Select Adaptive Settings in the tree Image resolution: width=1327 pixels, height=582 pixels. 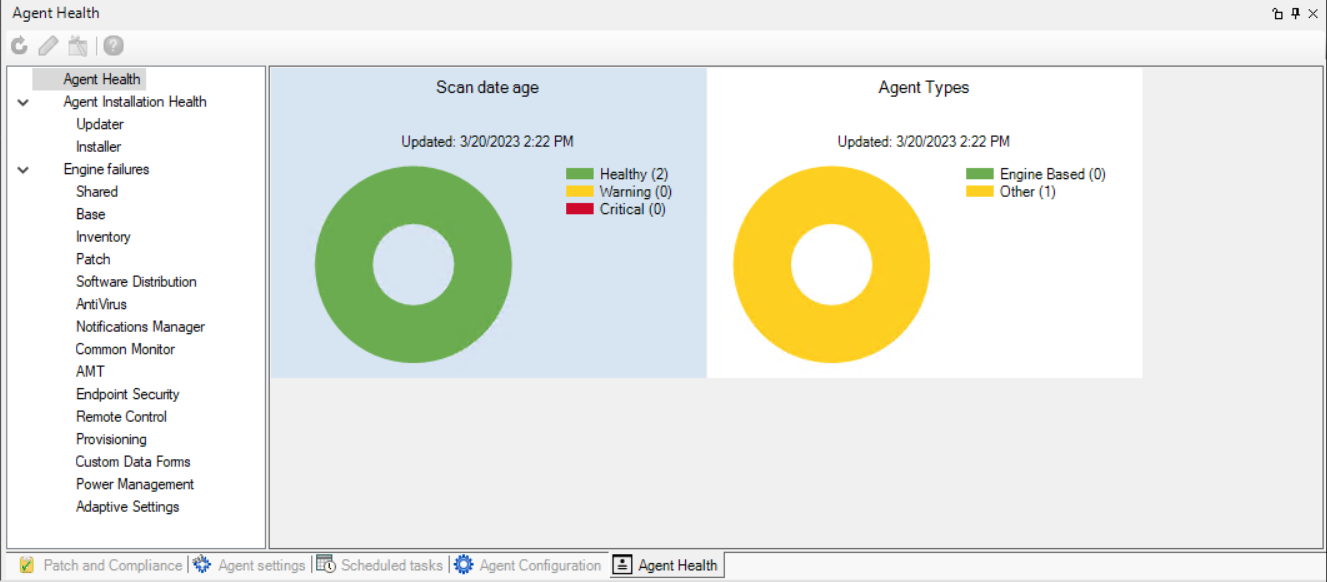(x=127, y=507)
